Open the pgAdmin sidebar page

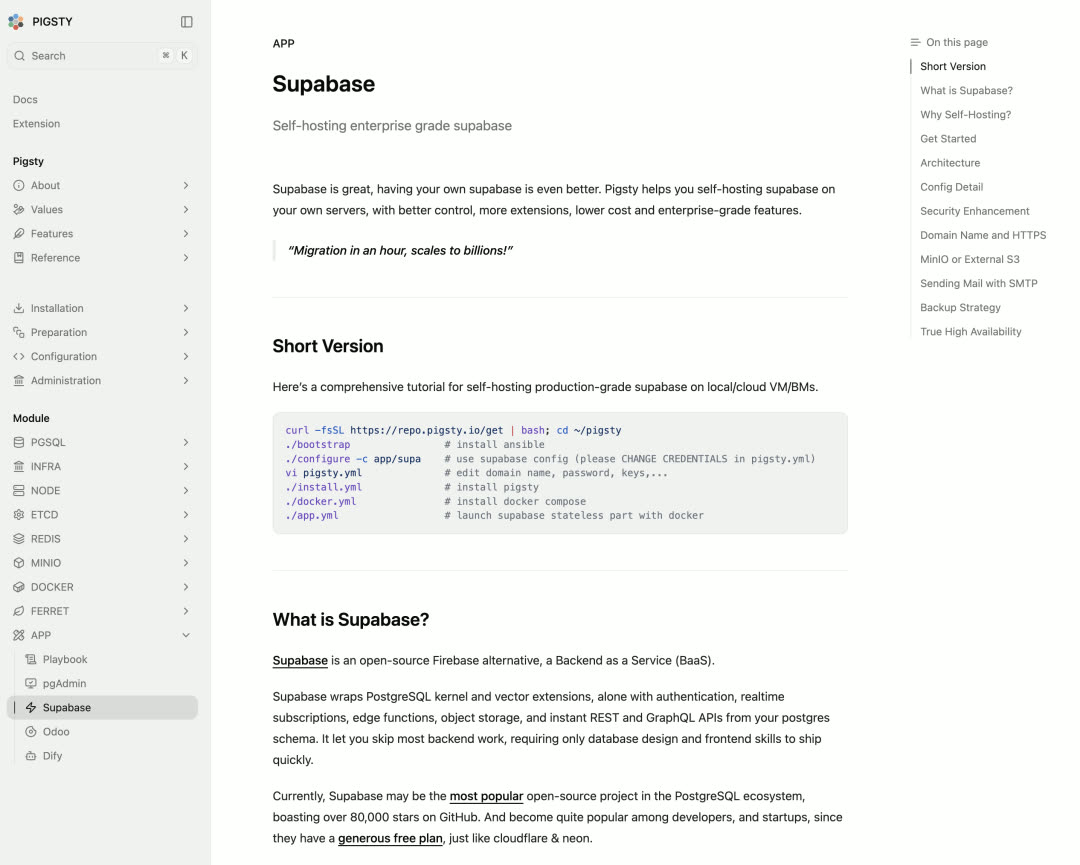click(64, 684)
